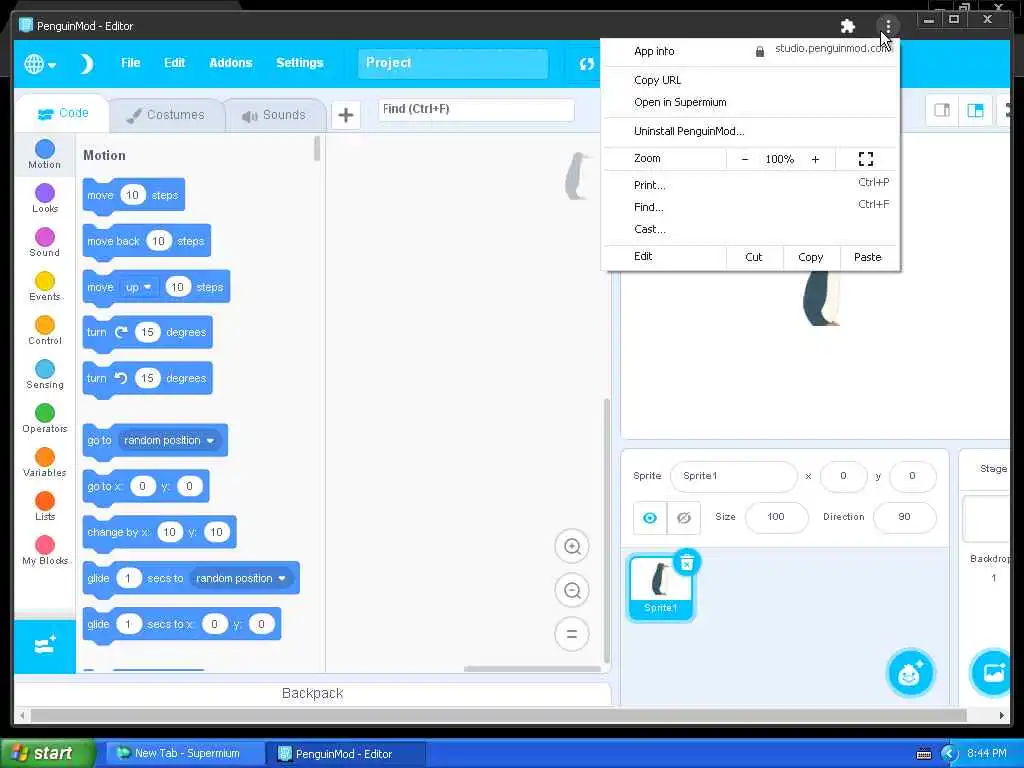Click the sprite Direction field
1024x768 pixels.
click(x=904, y=517)
